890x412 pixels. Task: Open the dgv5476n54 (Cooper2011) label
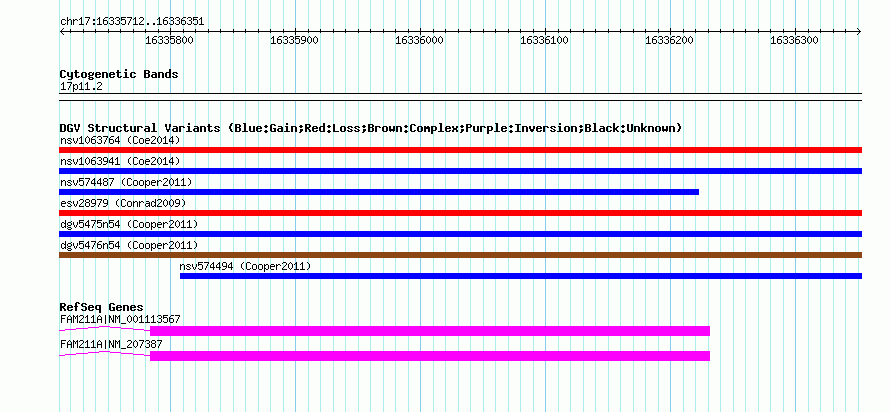tap(129, 245)
